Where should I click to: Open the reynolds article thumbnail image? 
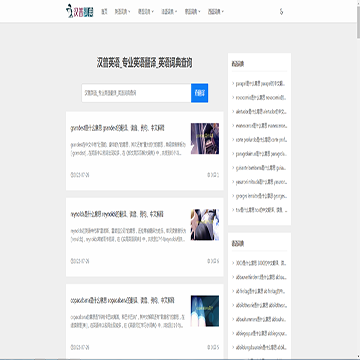point(205,225)
